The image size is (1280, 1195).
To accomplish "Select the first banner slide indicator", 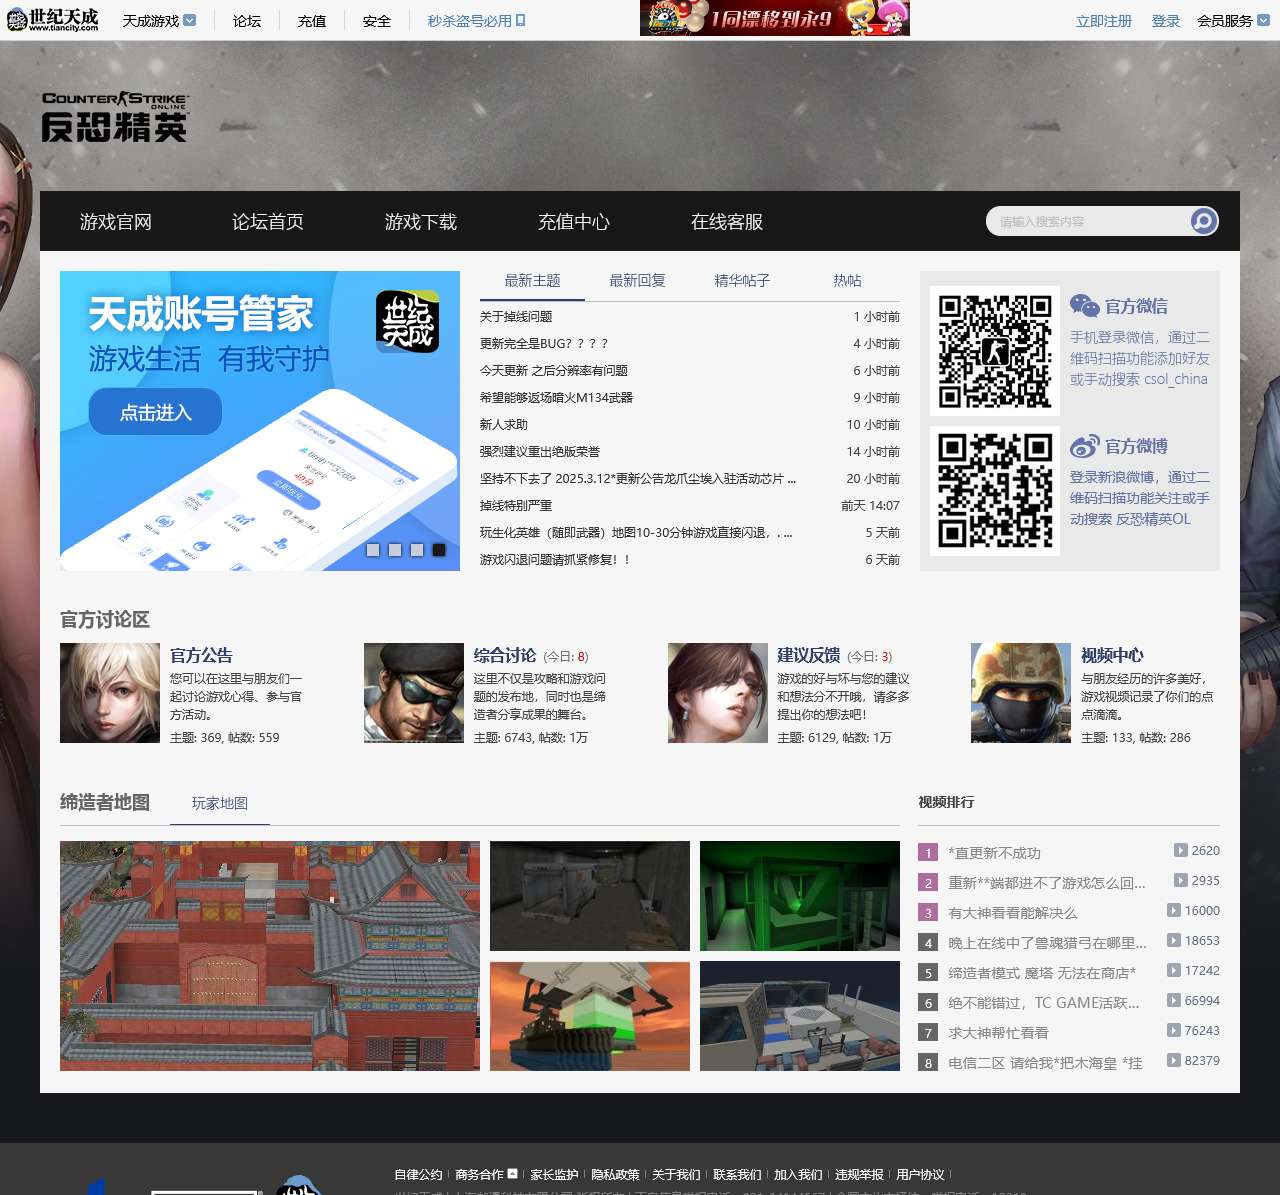I will pyautogui.click(x=373, y=550).
